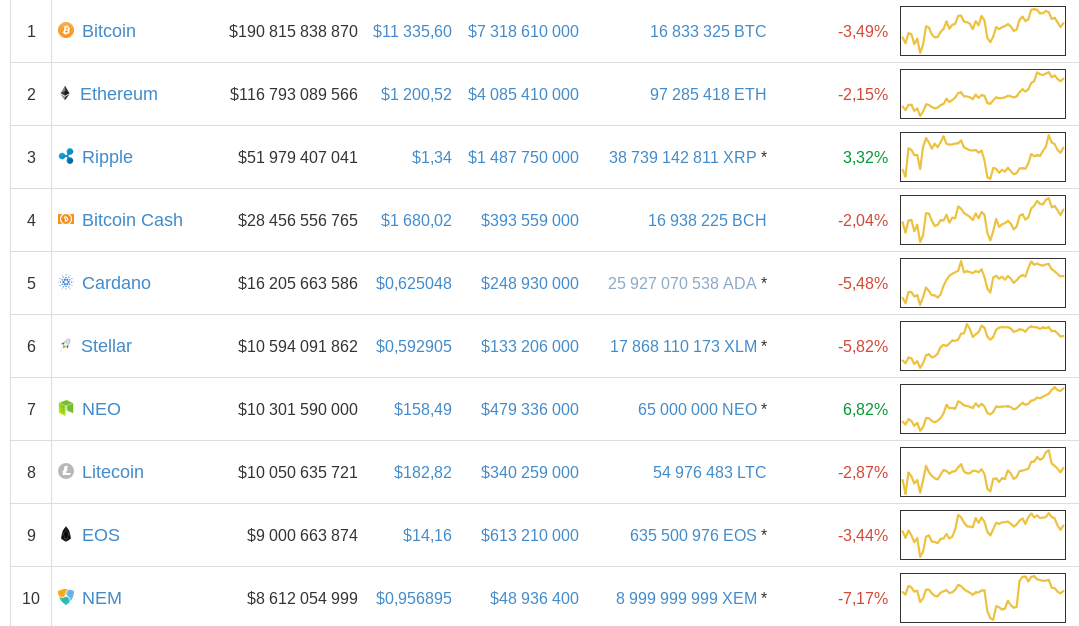The height and width of the screenshot is (626, 1079).
Task: Click the Cardano logo icon
Action: click(x=66, y=282)
